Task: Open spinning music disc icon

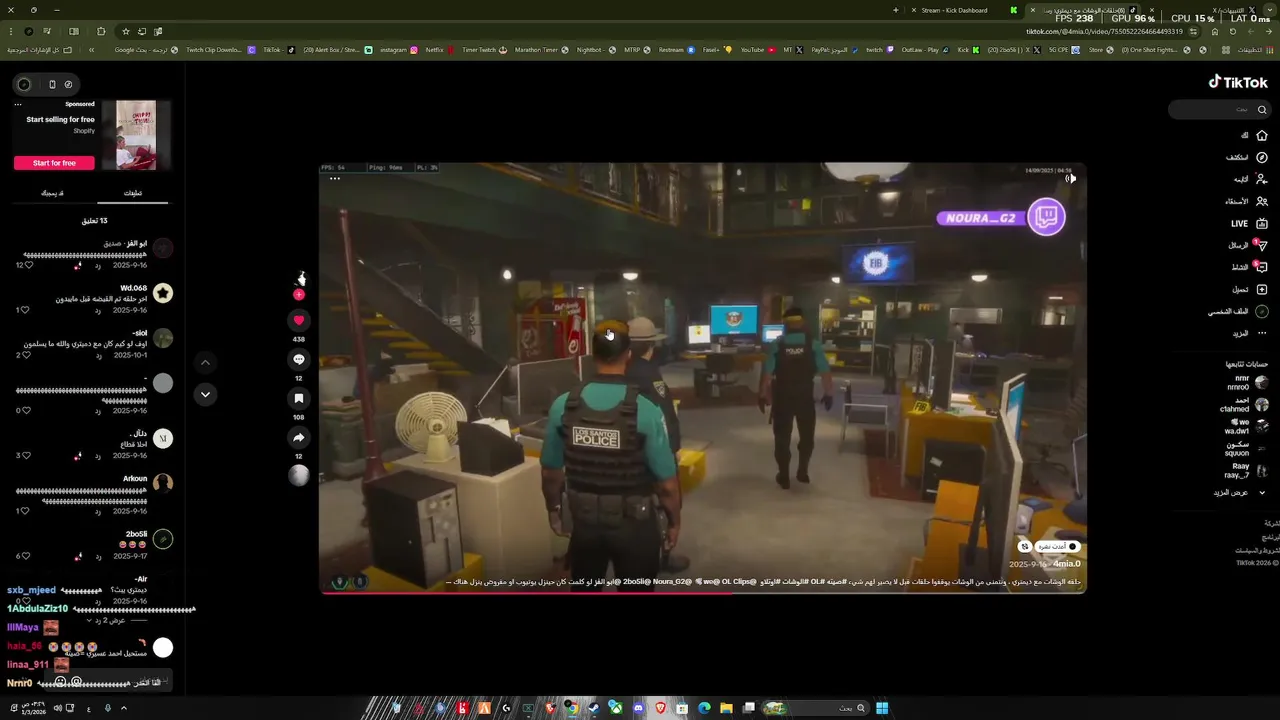Action: pyautogui.click(x=298, y=476)
